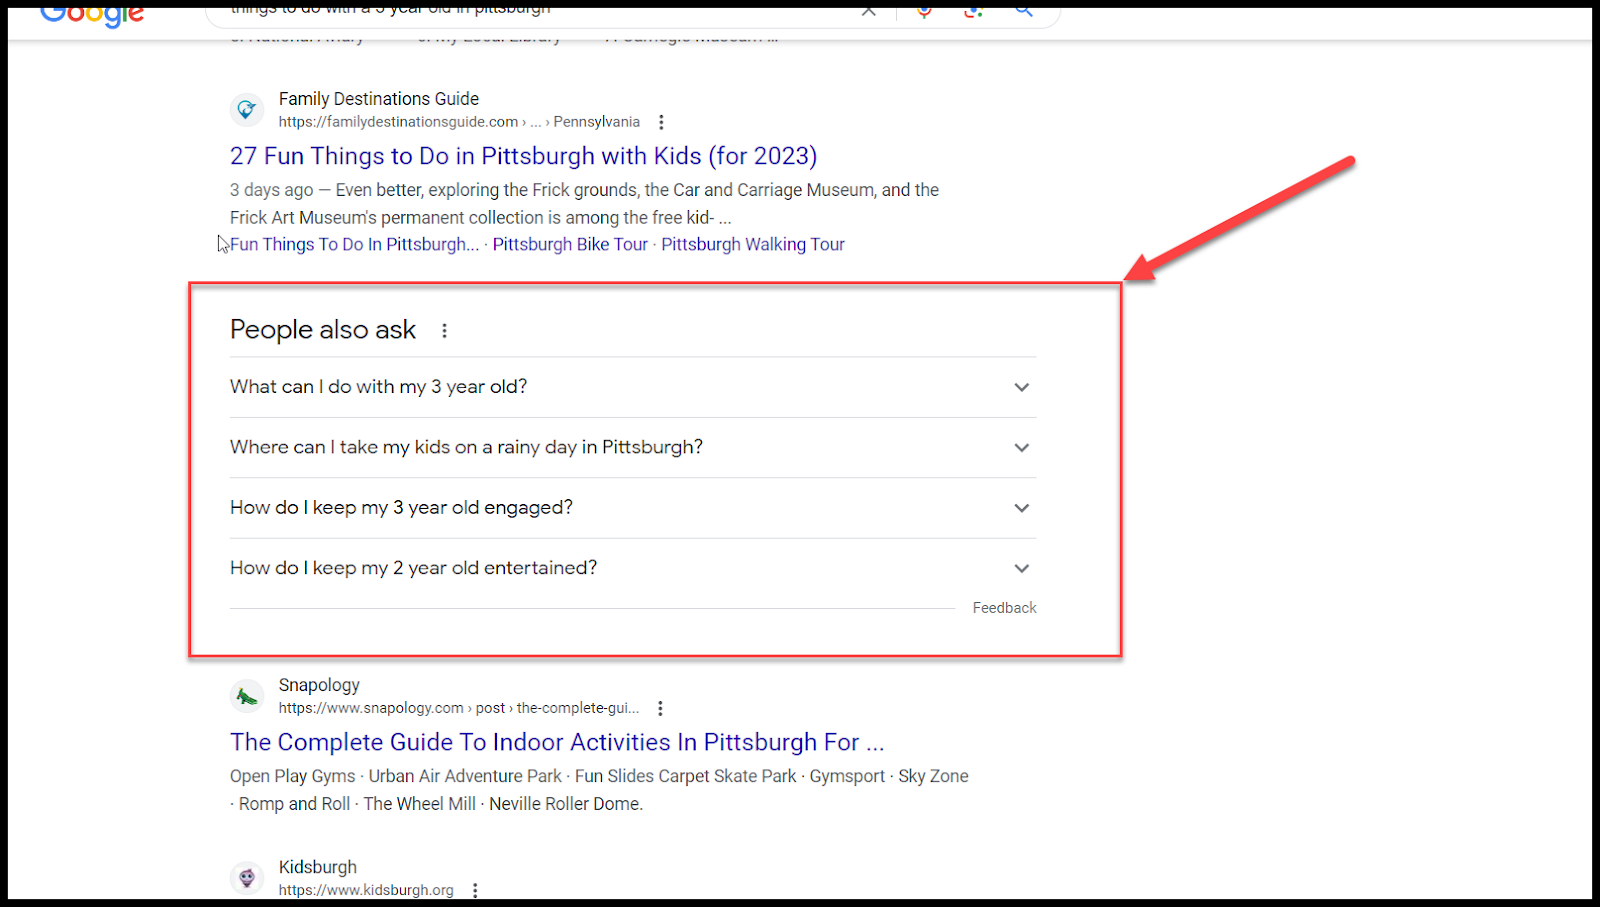Image resolution: width=1600 pixels, height=907 pixels.
Task: Open the Pittsburgh Bike Tour sitelink
Action: (570, 244)
